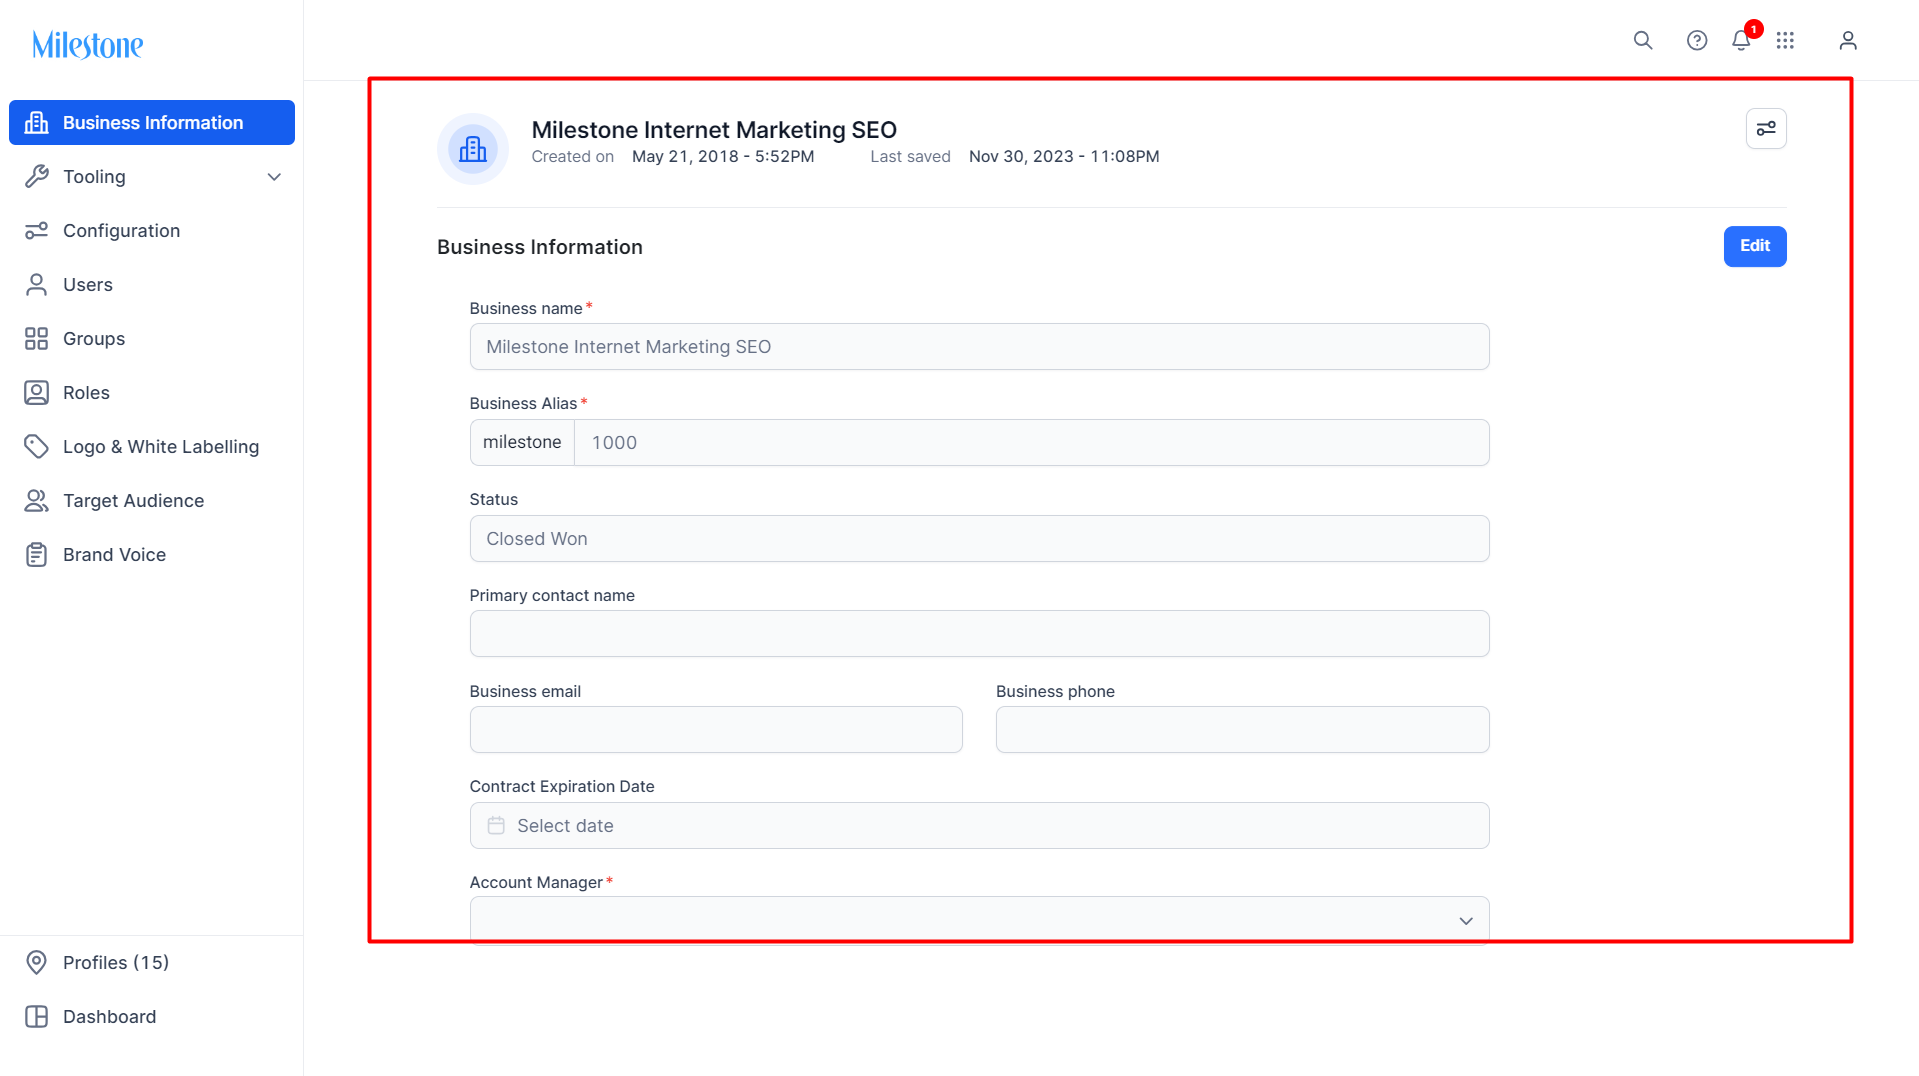The height and width of the screenshot is (1076, 1919).
Task: Click the 'Milestone Internet Marketing SEO' page title
Action: (714, 130)
